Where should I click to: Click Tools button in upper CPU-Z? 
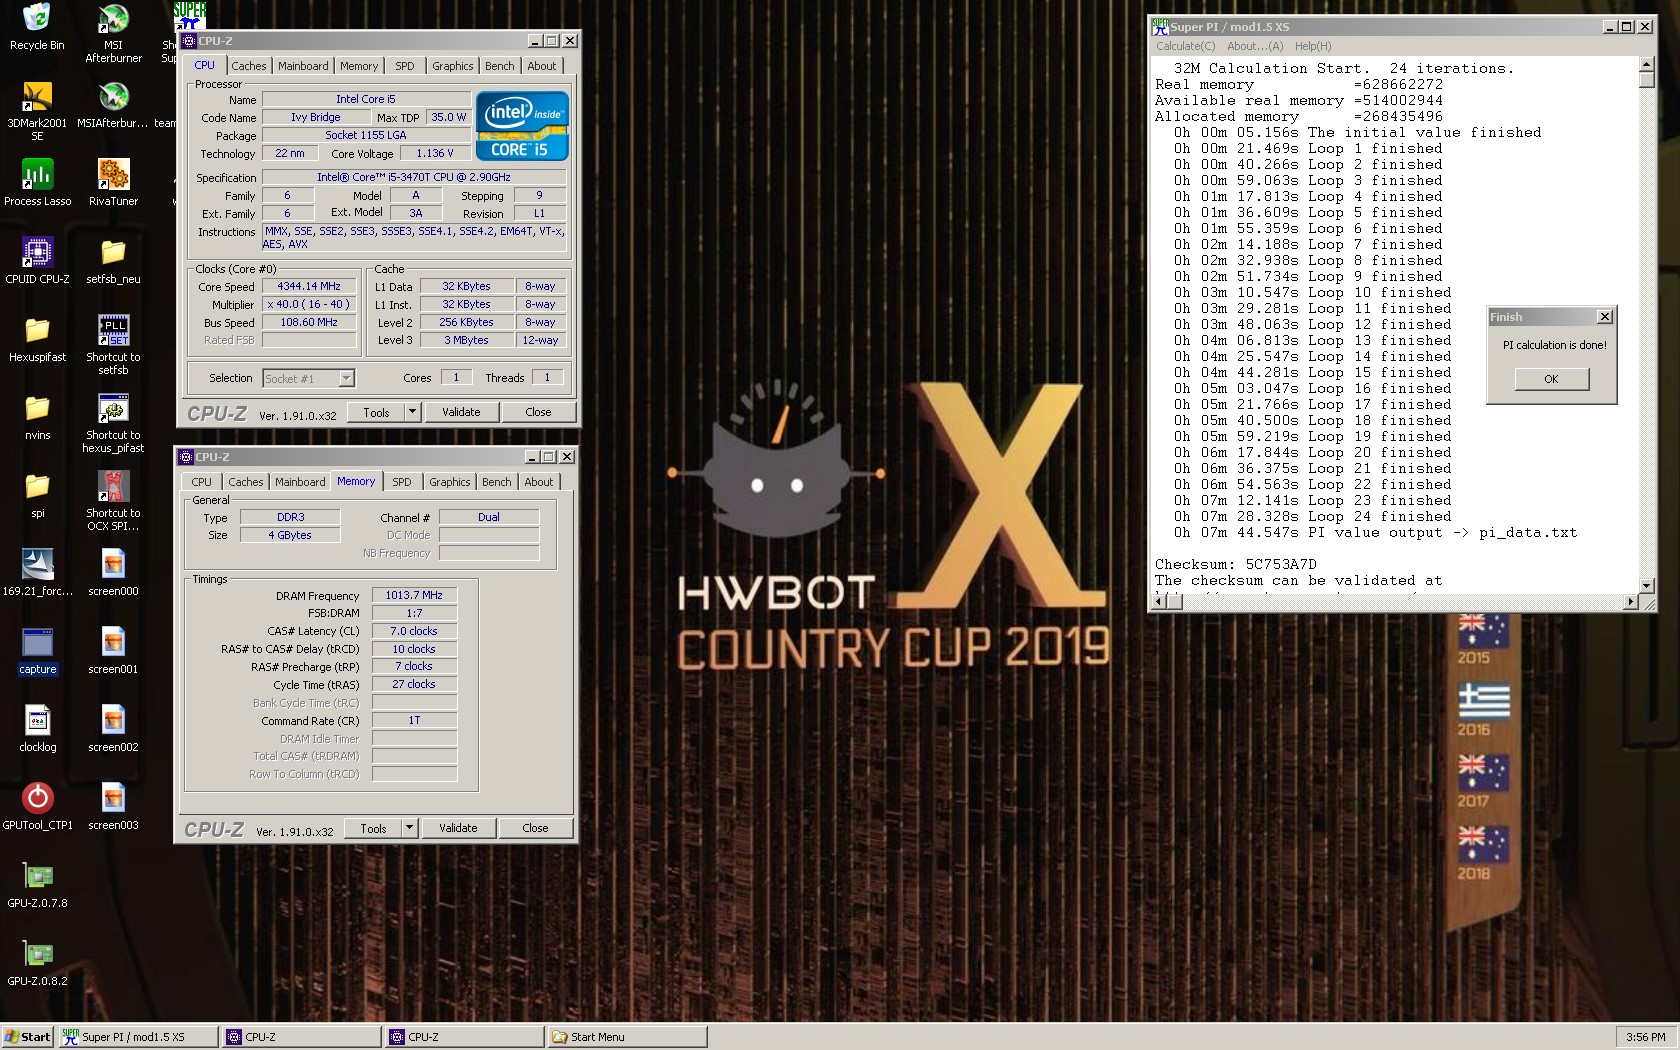(x=376, y=412)
